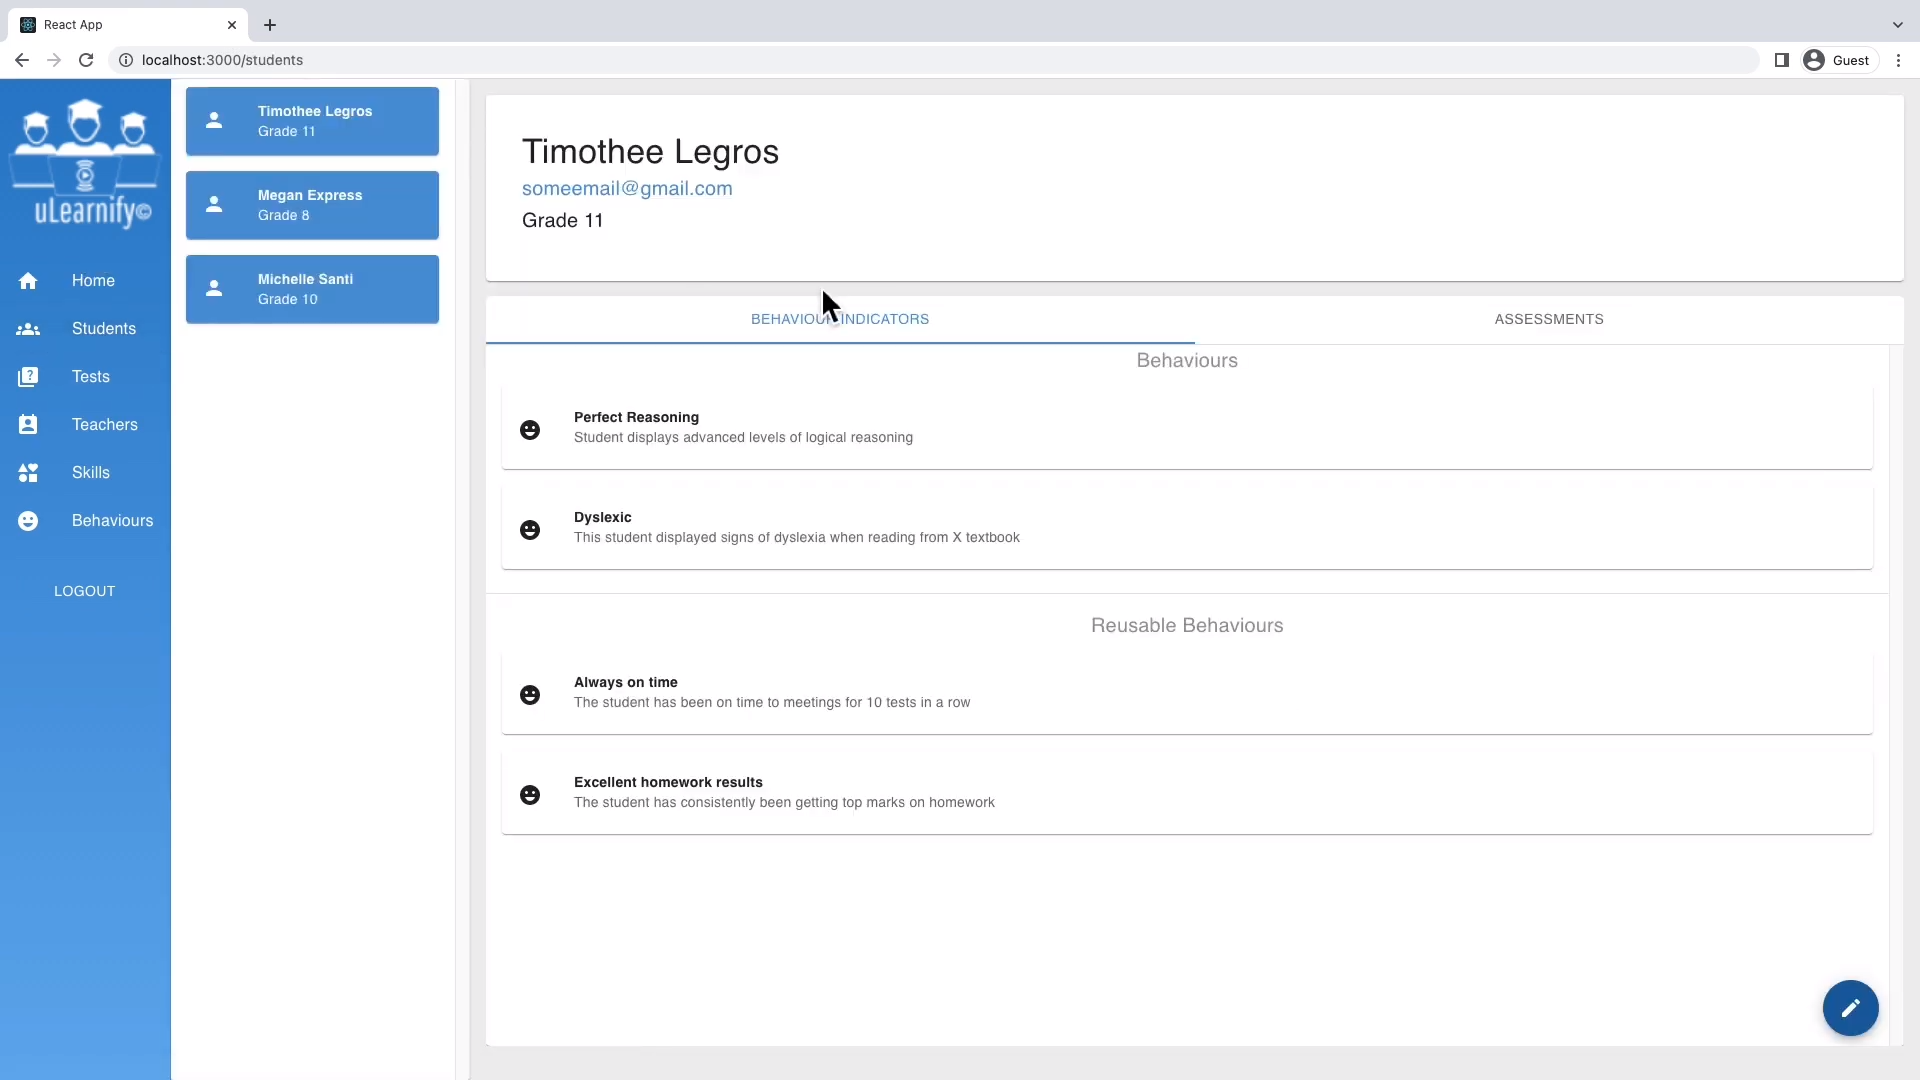Switch to the Assessments tab

pos(1548,319)
